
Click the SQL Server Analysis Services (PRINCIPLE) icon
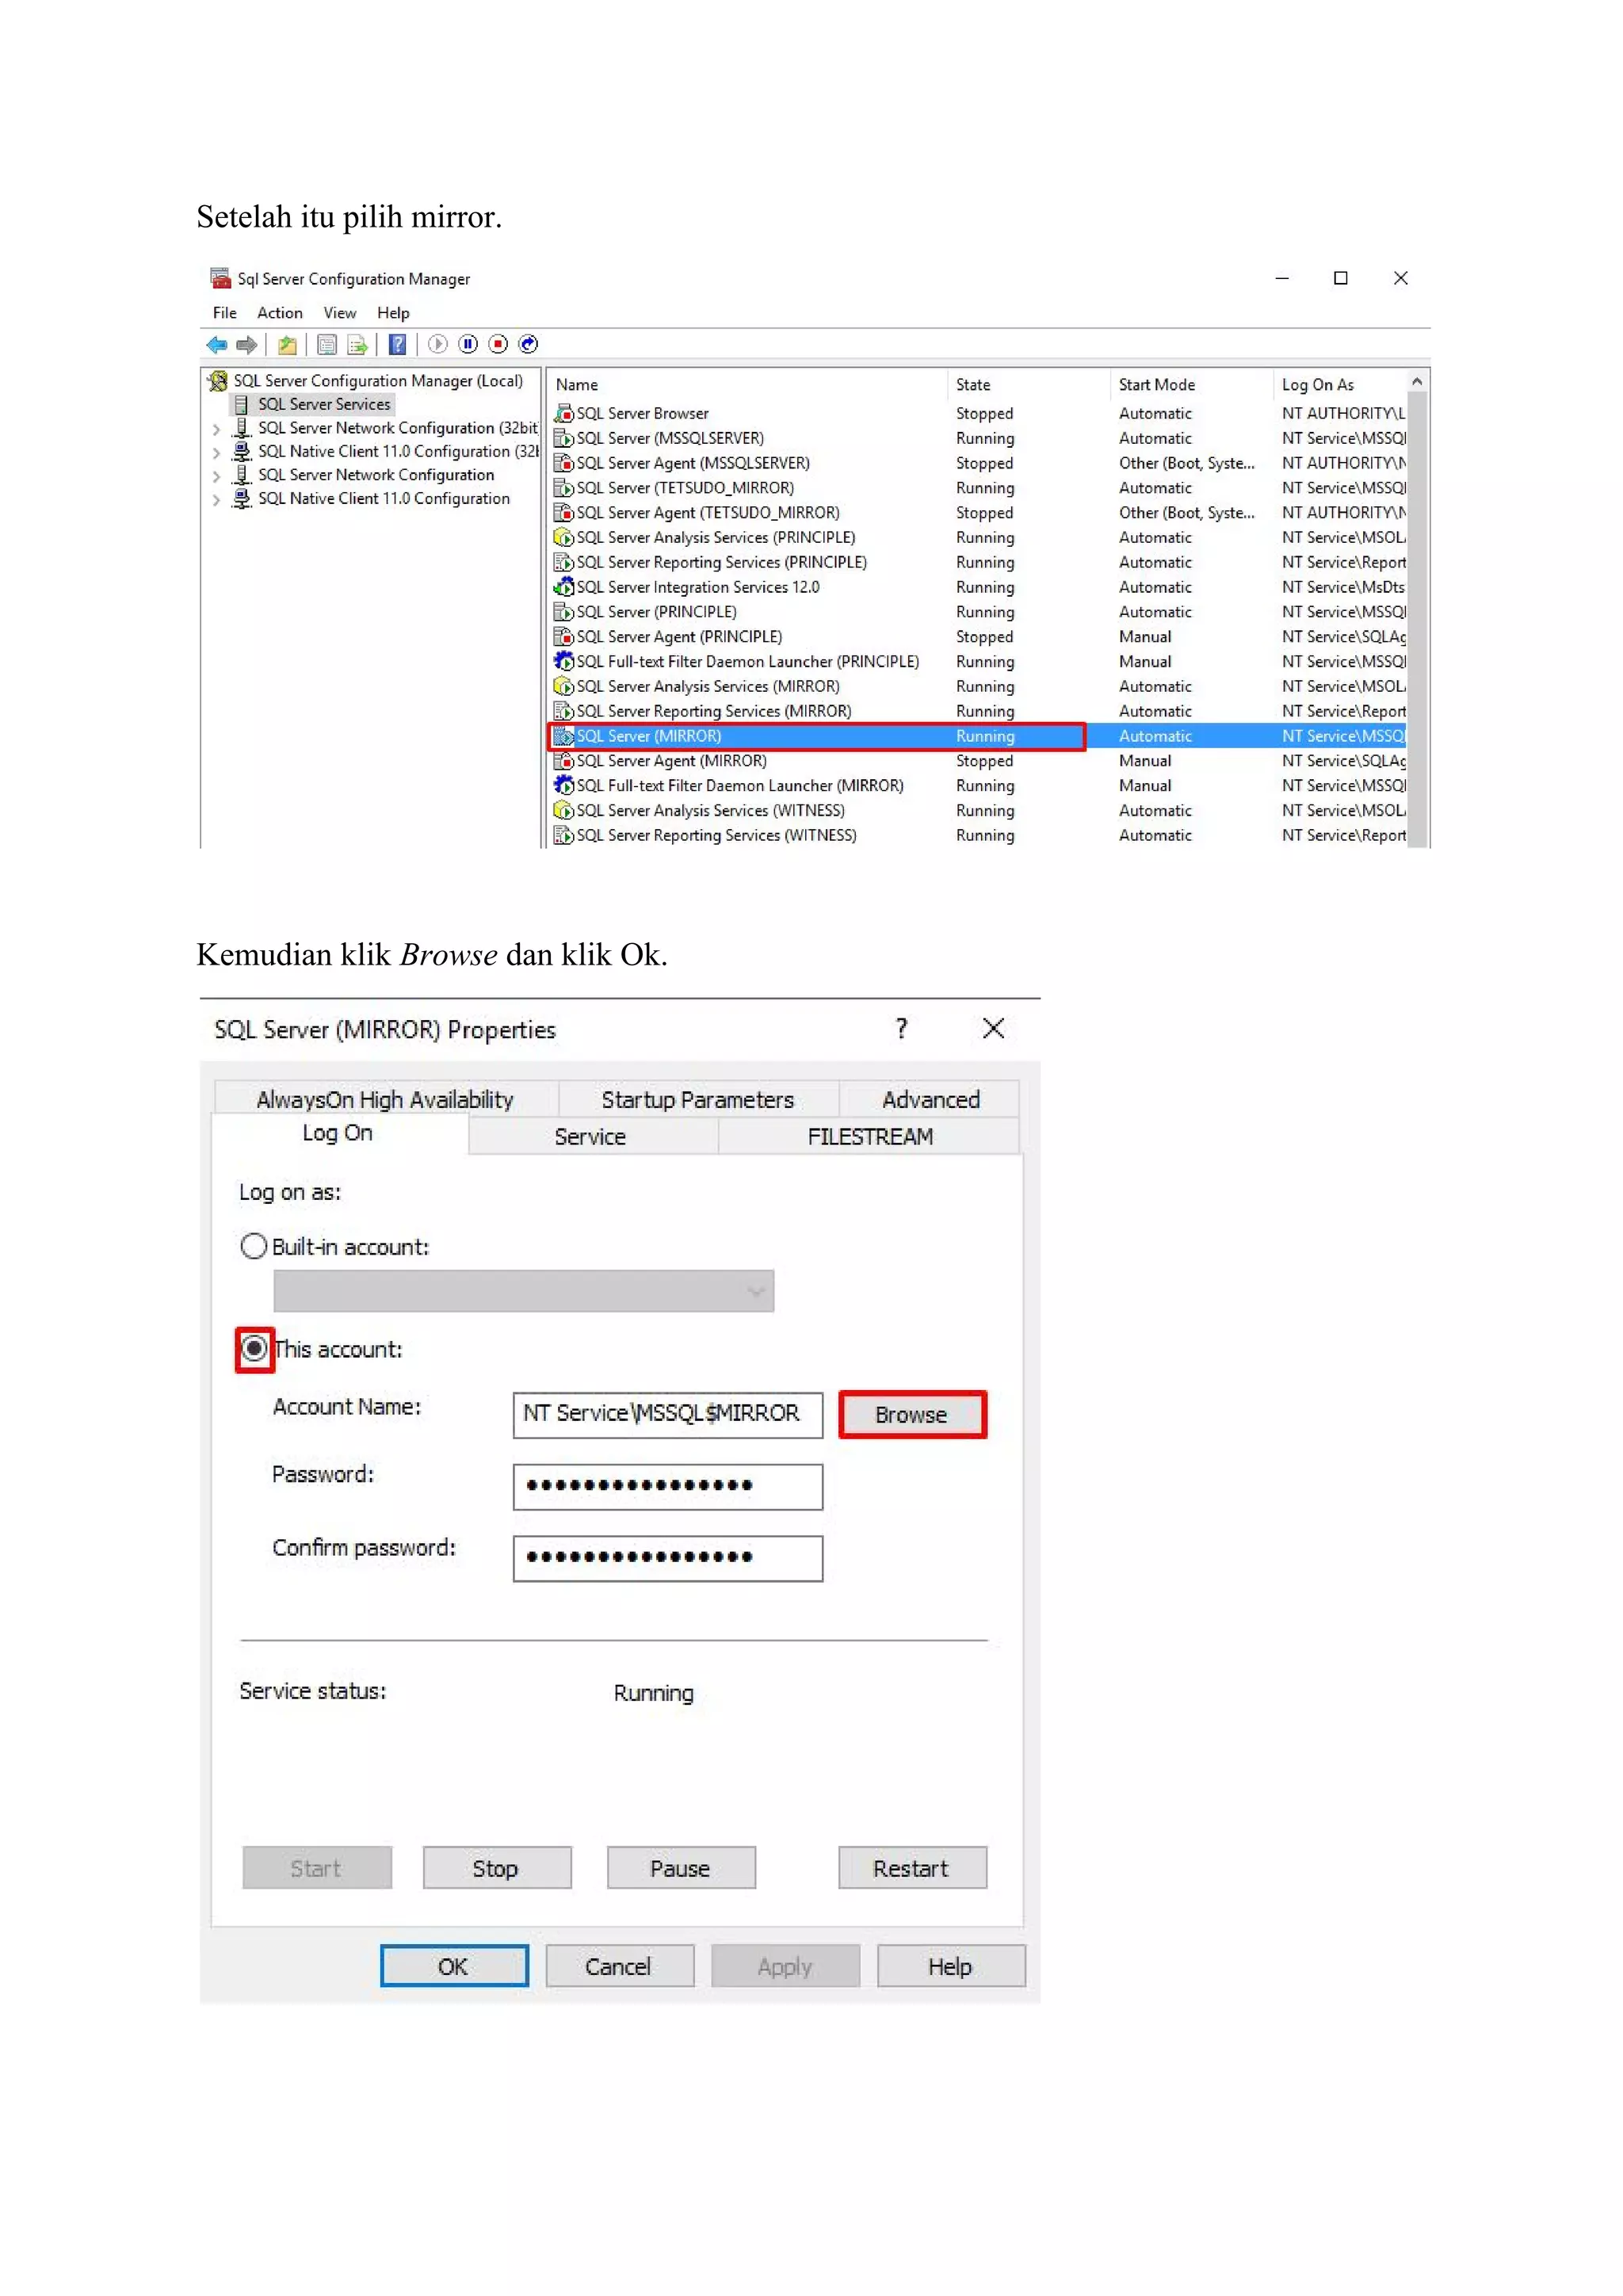pyautogui.click(x=564, y=537)
